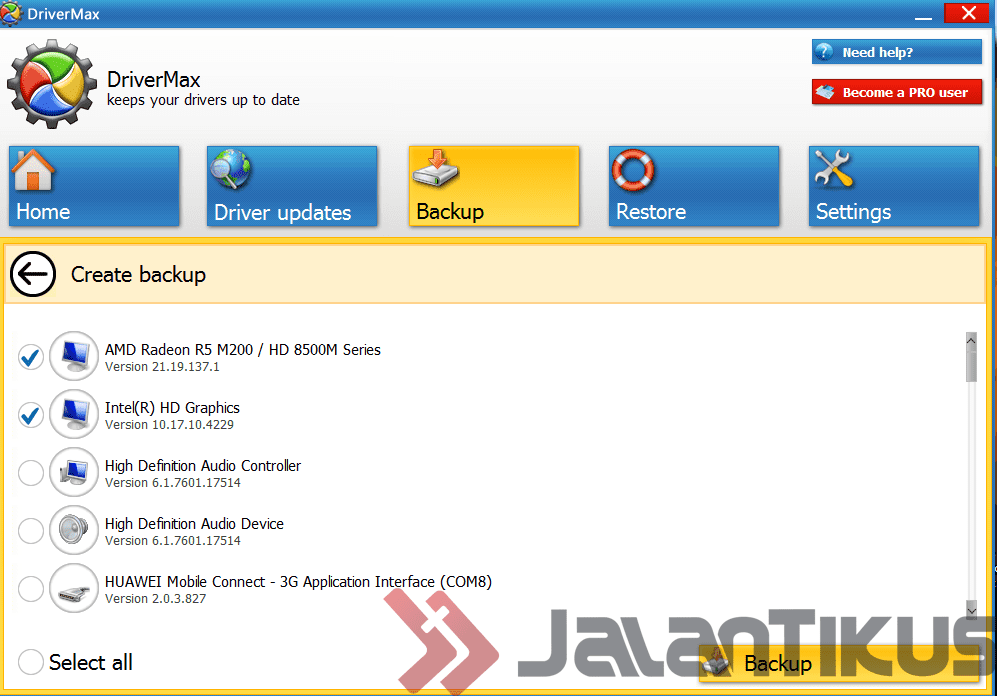Click 'HUAWEI Mobile Connect - 3G Application Interface (COM8)' text
Screen dimensions: 997x696
click(298, 582)
